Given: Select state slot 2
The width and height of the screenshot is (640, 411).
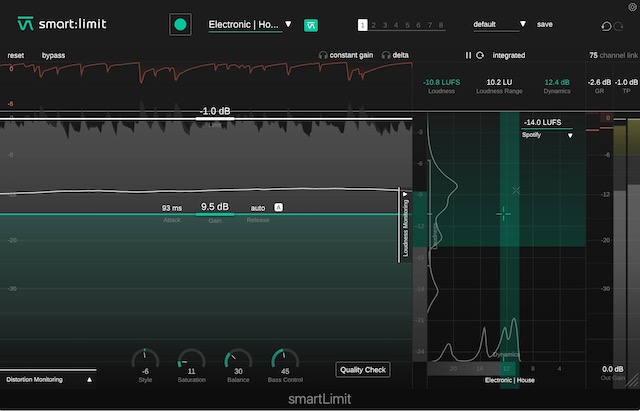Looking at the screenshot, I should coord(374,24).
